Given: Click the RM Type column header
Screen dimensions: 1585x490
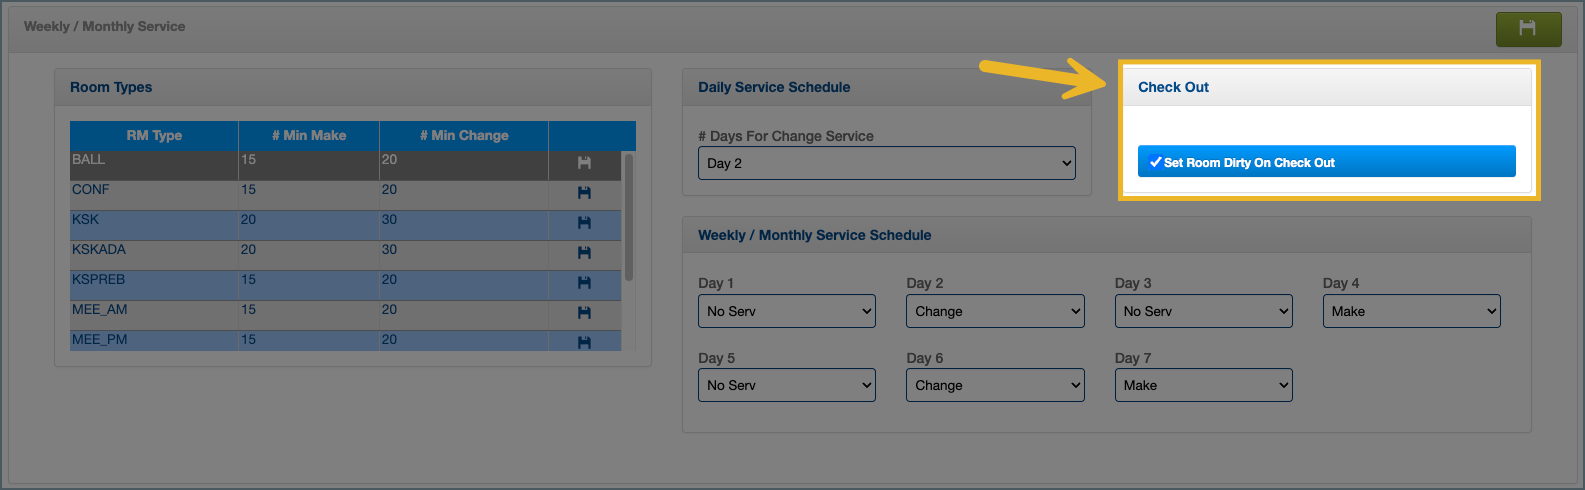Looking at the screenshot, I should (154, 135).
